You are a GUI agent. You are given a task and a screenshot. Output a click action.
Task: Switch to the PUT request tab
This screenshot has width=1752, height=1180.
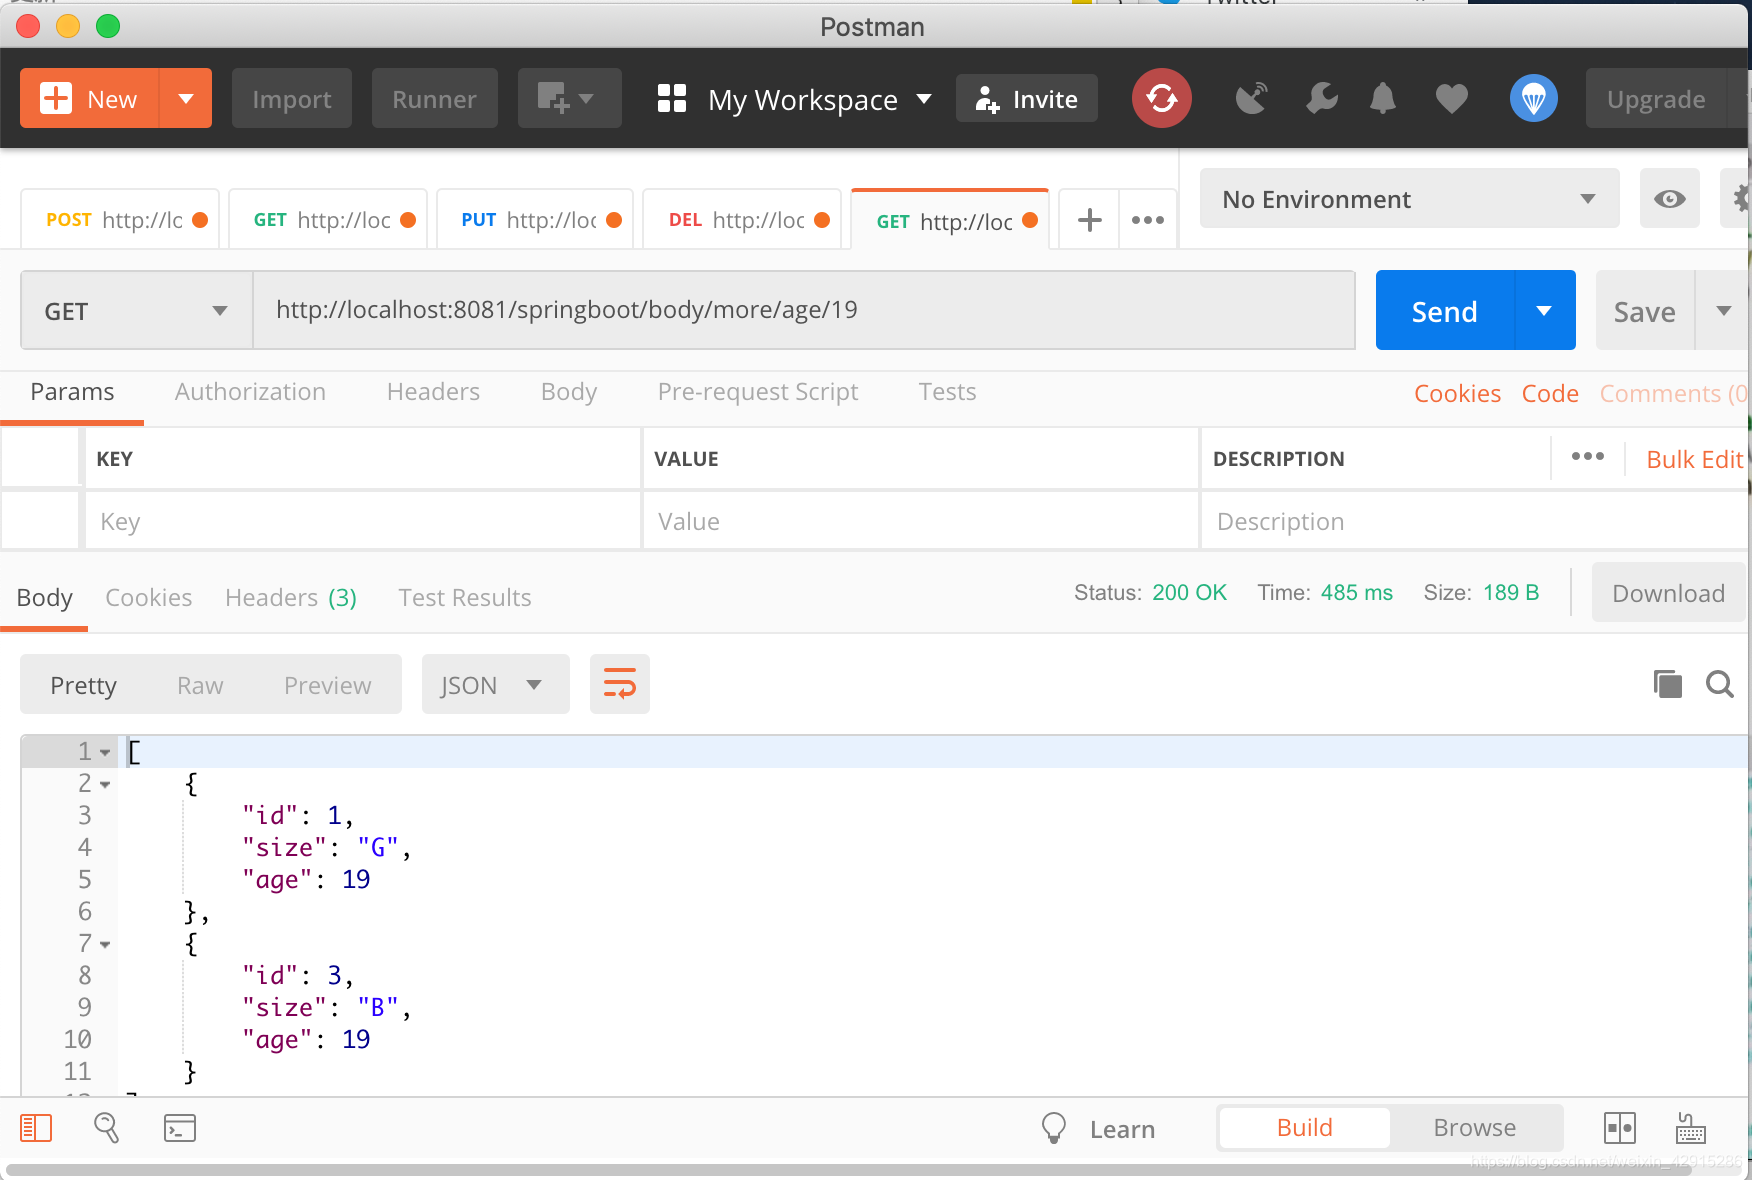click(535, 220)
